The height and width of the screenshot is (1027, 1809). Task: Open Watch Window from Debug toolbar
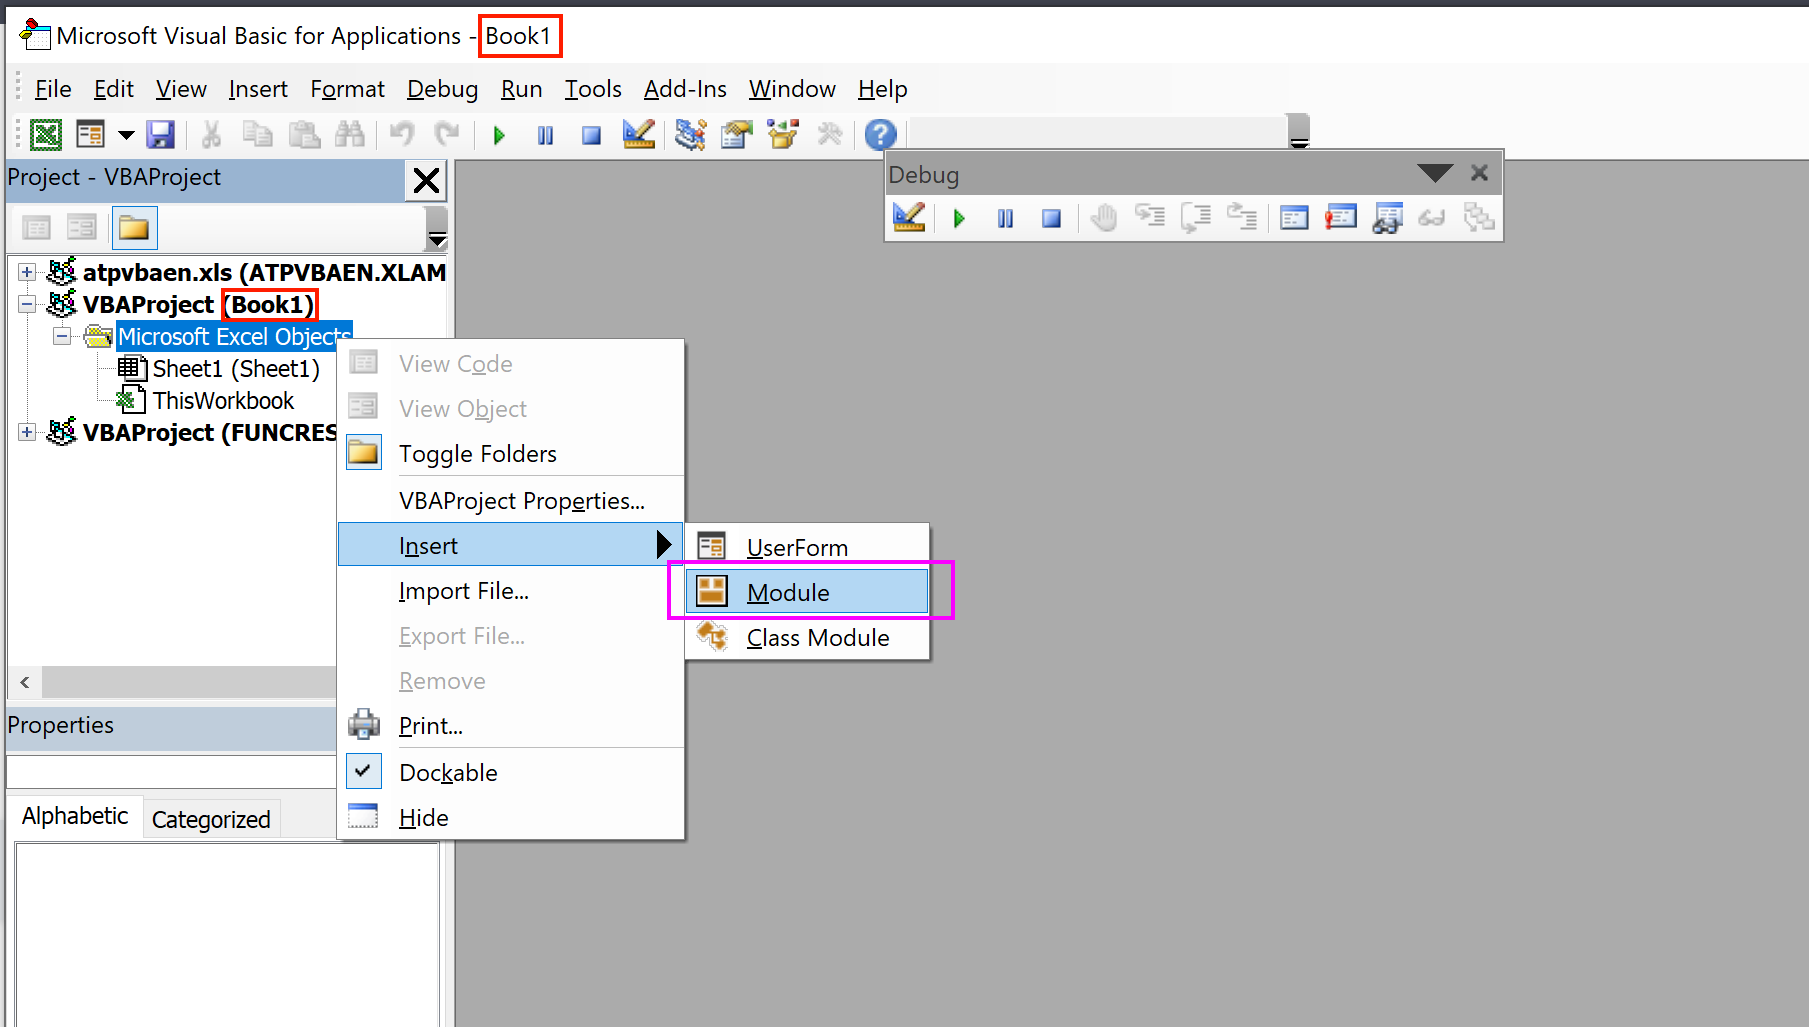[1387, 217]
